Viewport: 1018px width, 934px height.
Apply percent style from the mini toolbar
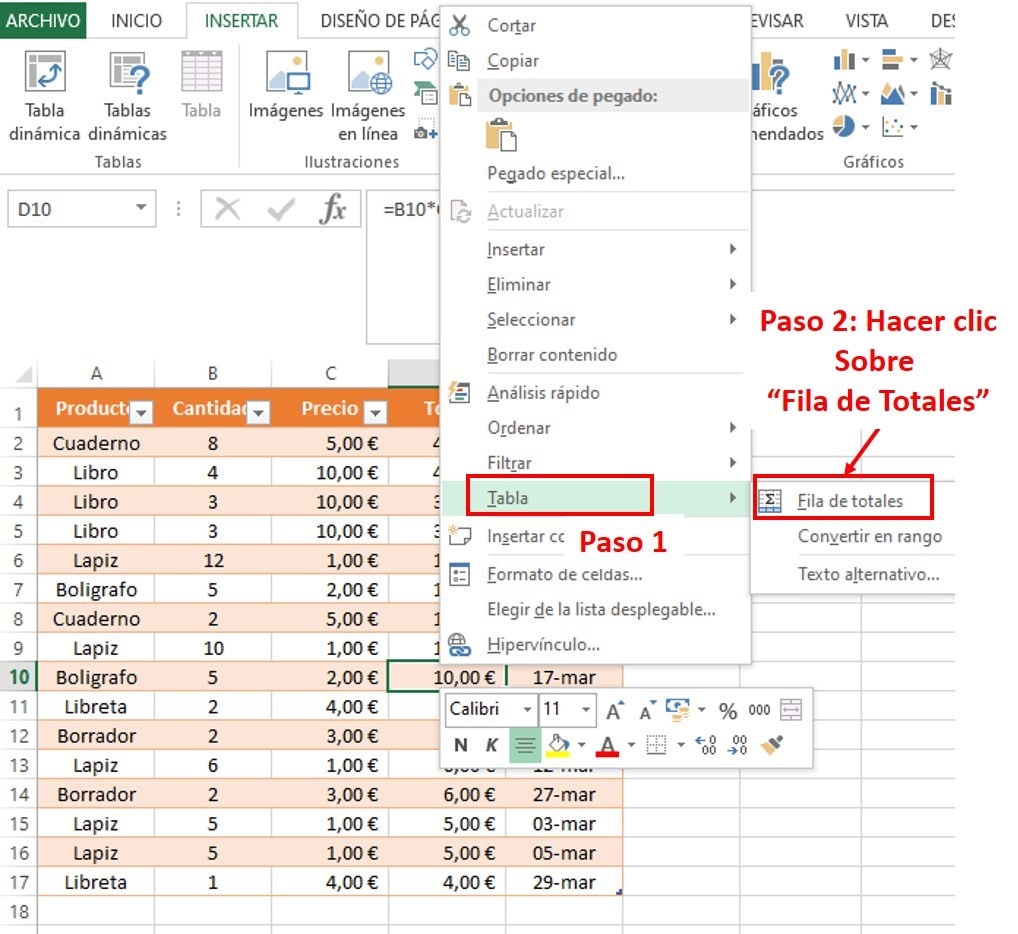pyautogui.click(x=729, y=708)
